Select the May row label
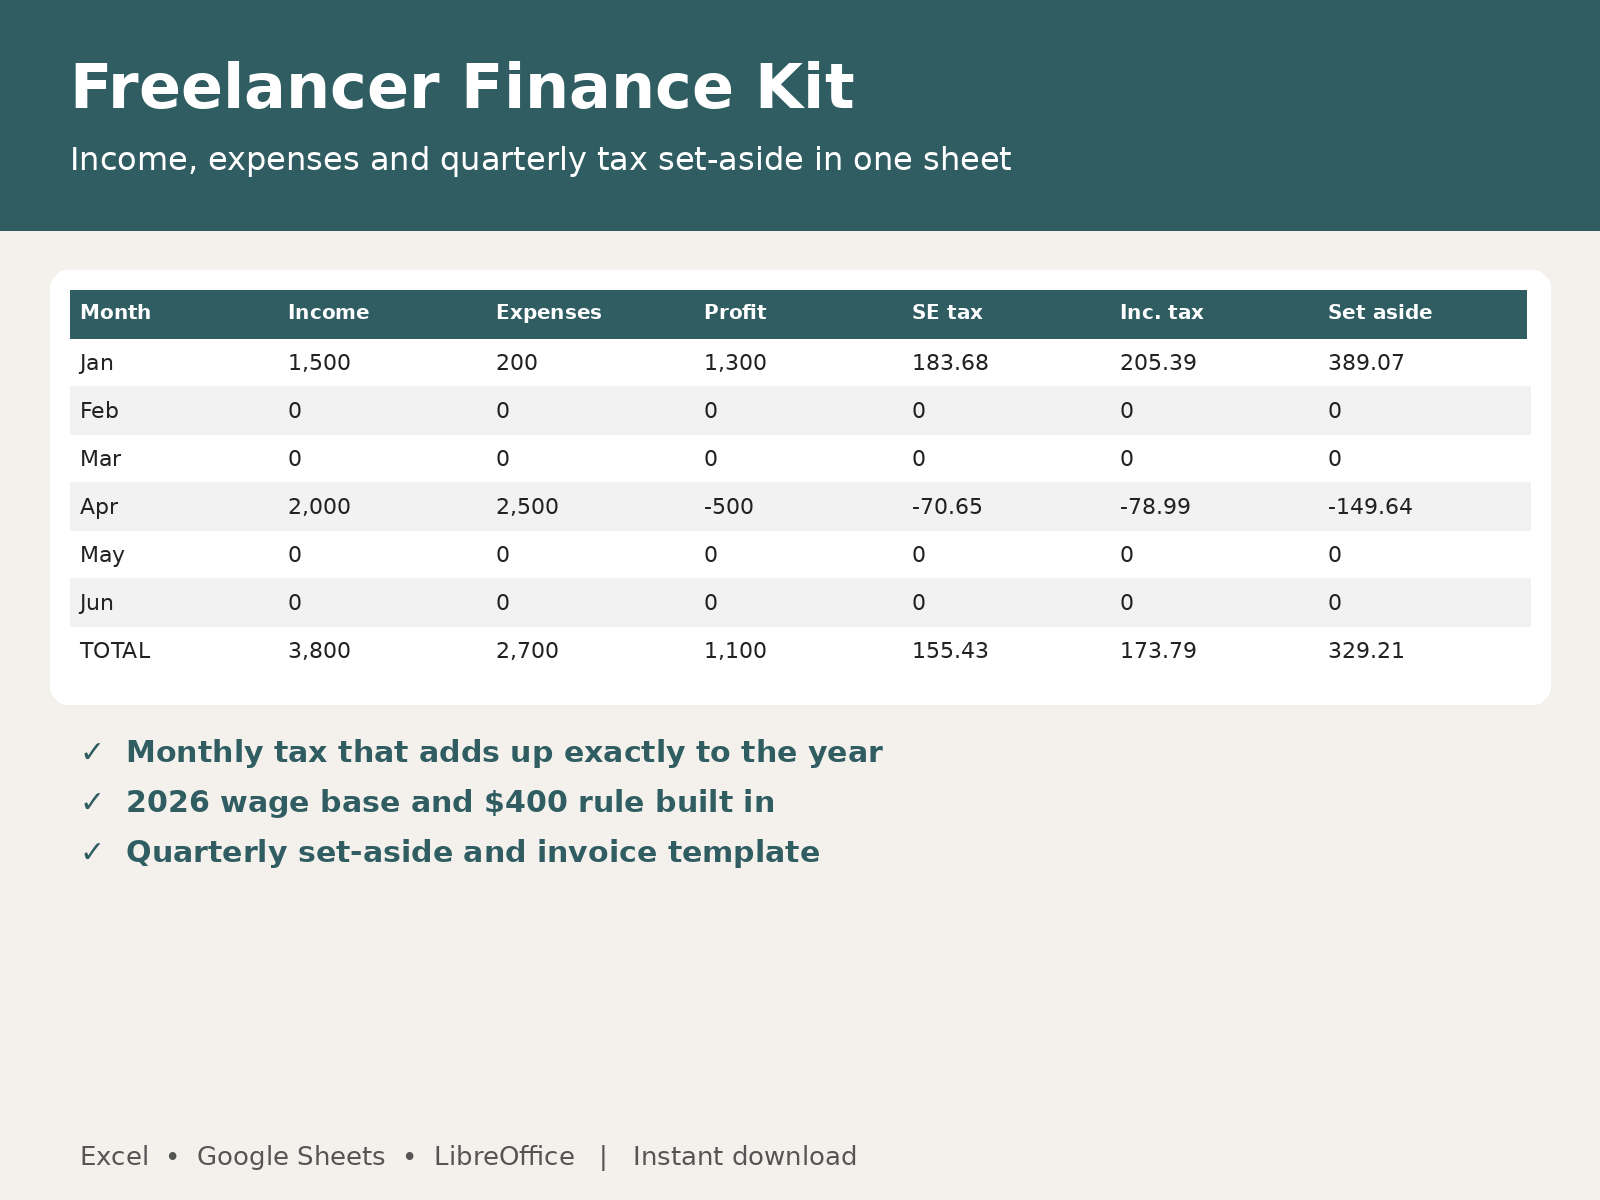The height and width of the screenshot is (1200, 1600). click(x=102, y=555)
